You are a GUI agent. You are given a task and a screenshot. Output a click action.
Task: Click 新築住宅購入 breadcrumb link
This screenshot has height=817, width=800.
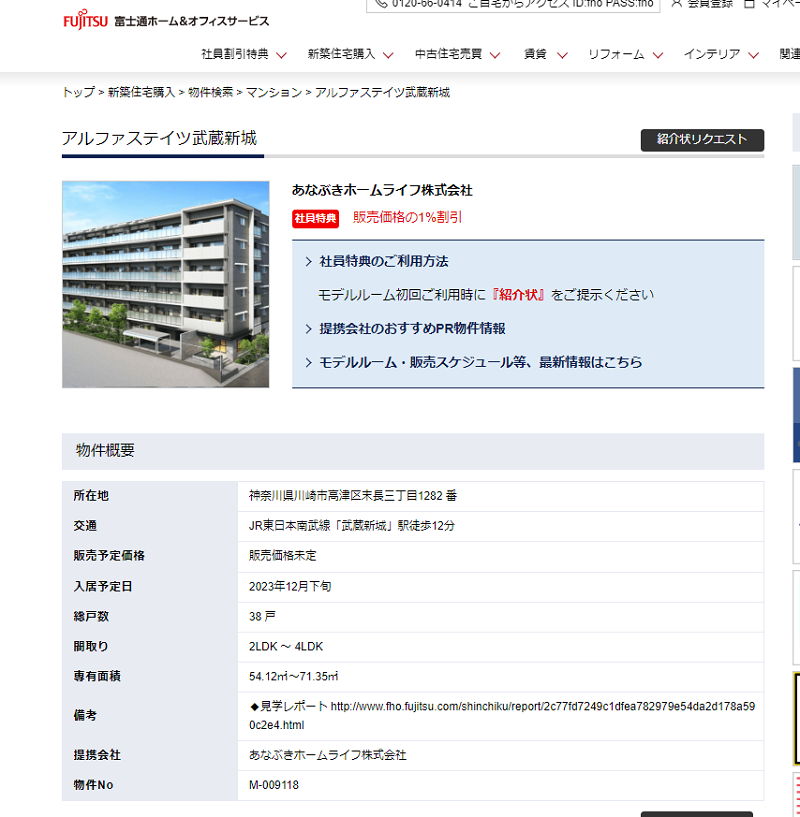(x=141, y=93)
